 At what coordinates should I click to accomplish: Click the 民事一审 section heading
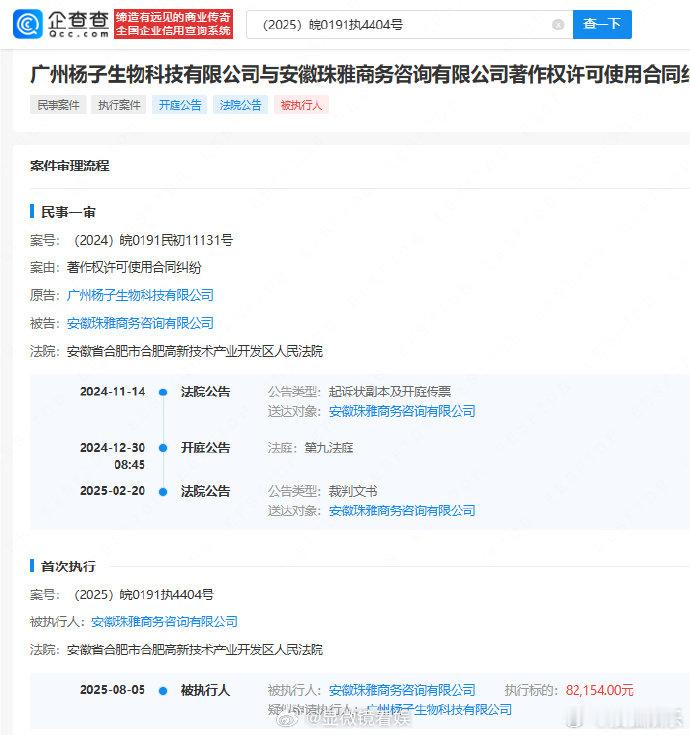tap(68, 212)
